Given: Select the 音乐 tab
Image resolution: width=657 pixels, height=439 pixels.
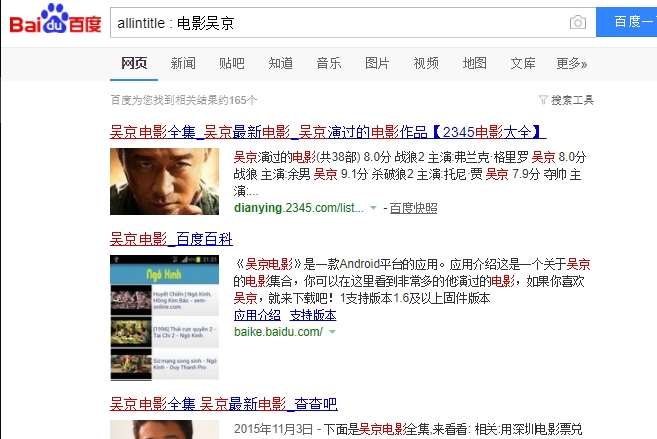Looking at the screenshot, I should click(x=329, y=63).
